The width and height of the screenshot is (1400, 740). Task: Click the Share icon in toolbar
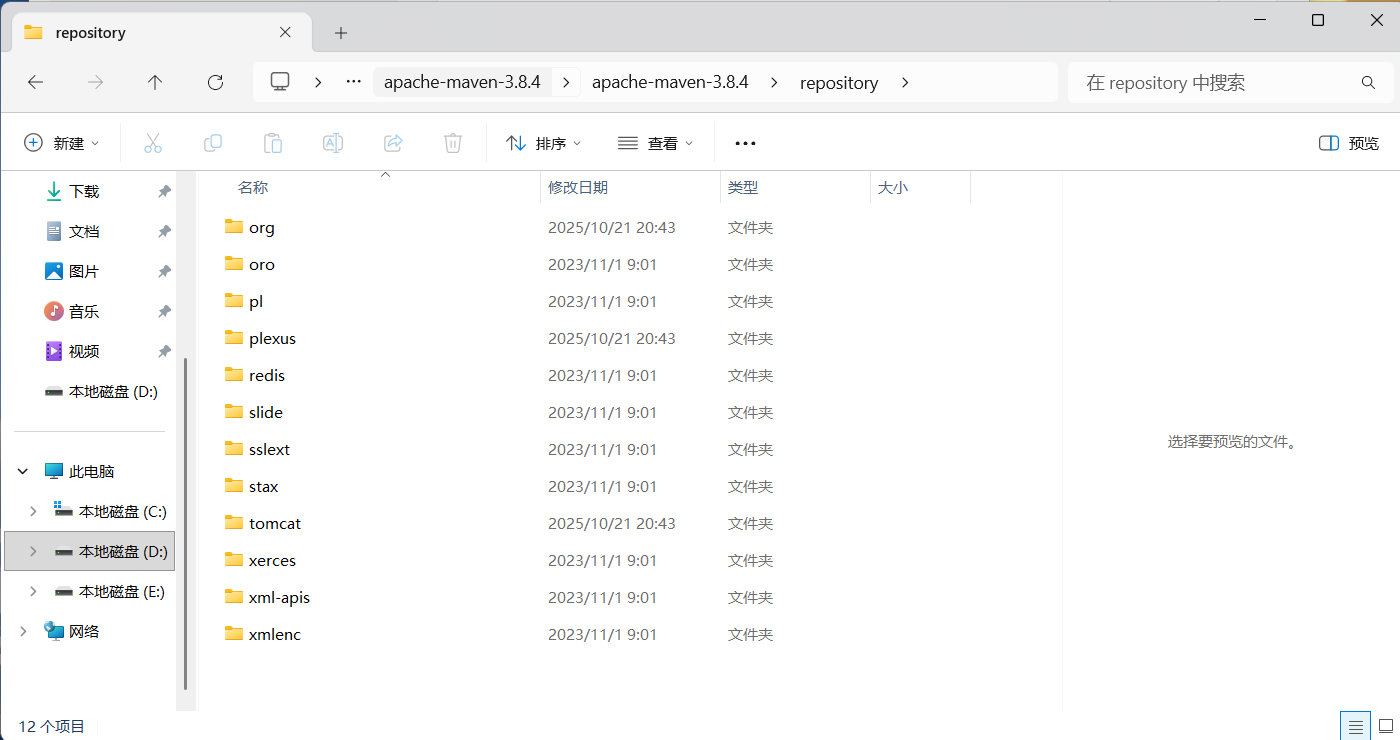(393, 143)
